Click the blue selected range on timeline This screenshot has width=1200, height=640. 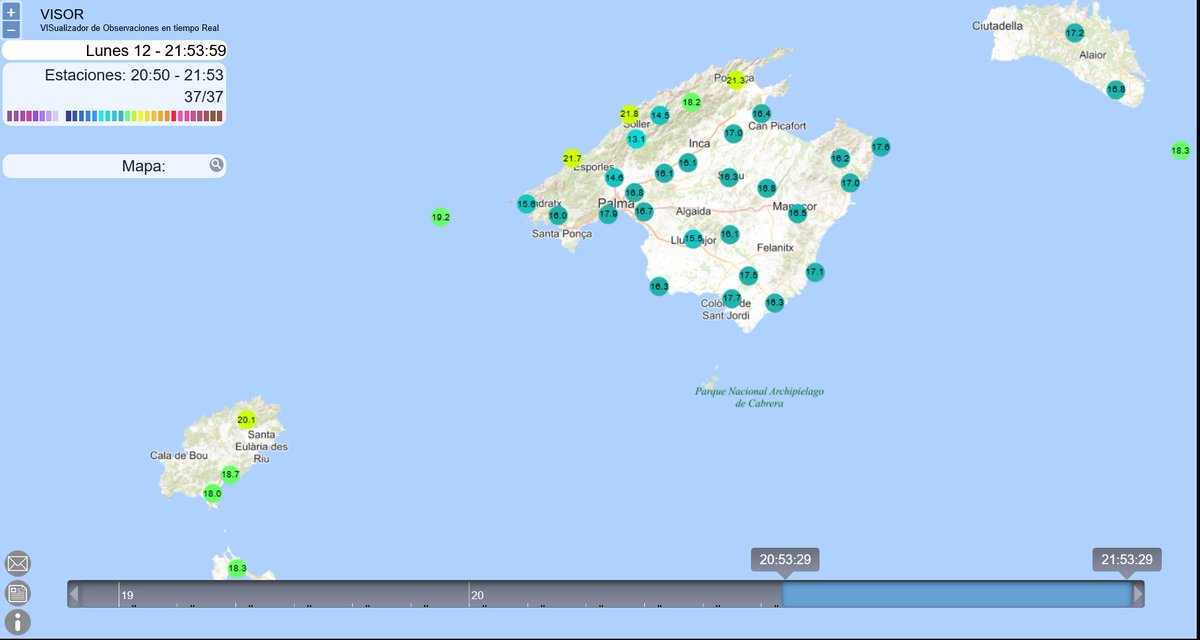[956, 594]
